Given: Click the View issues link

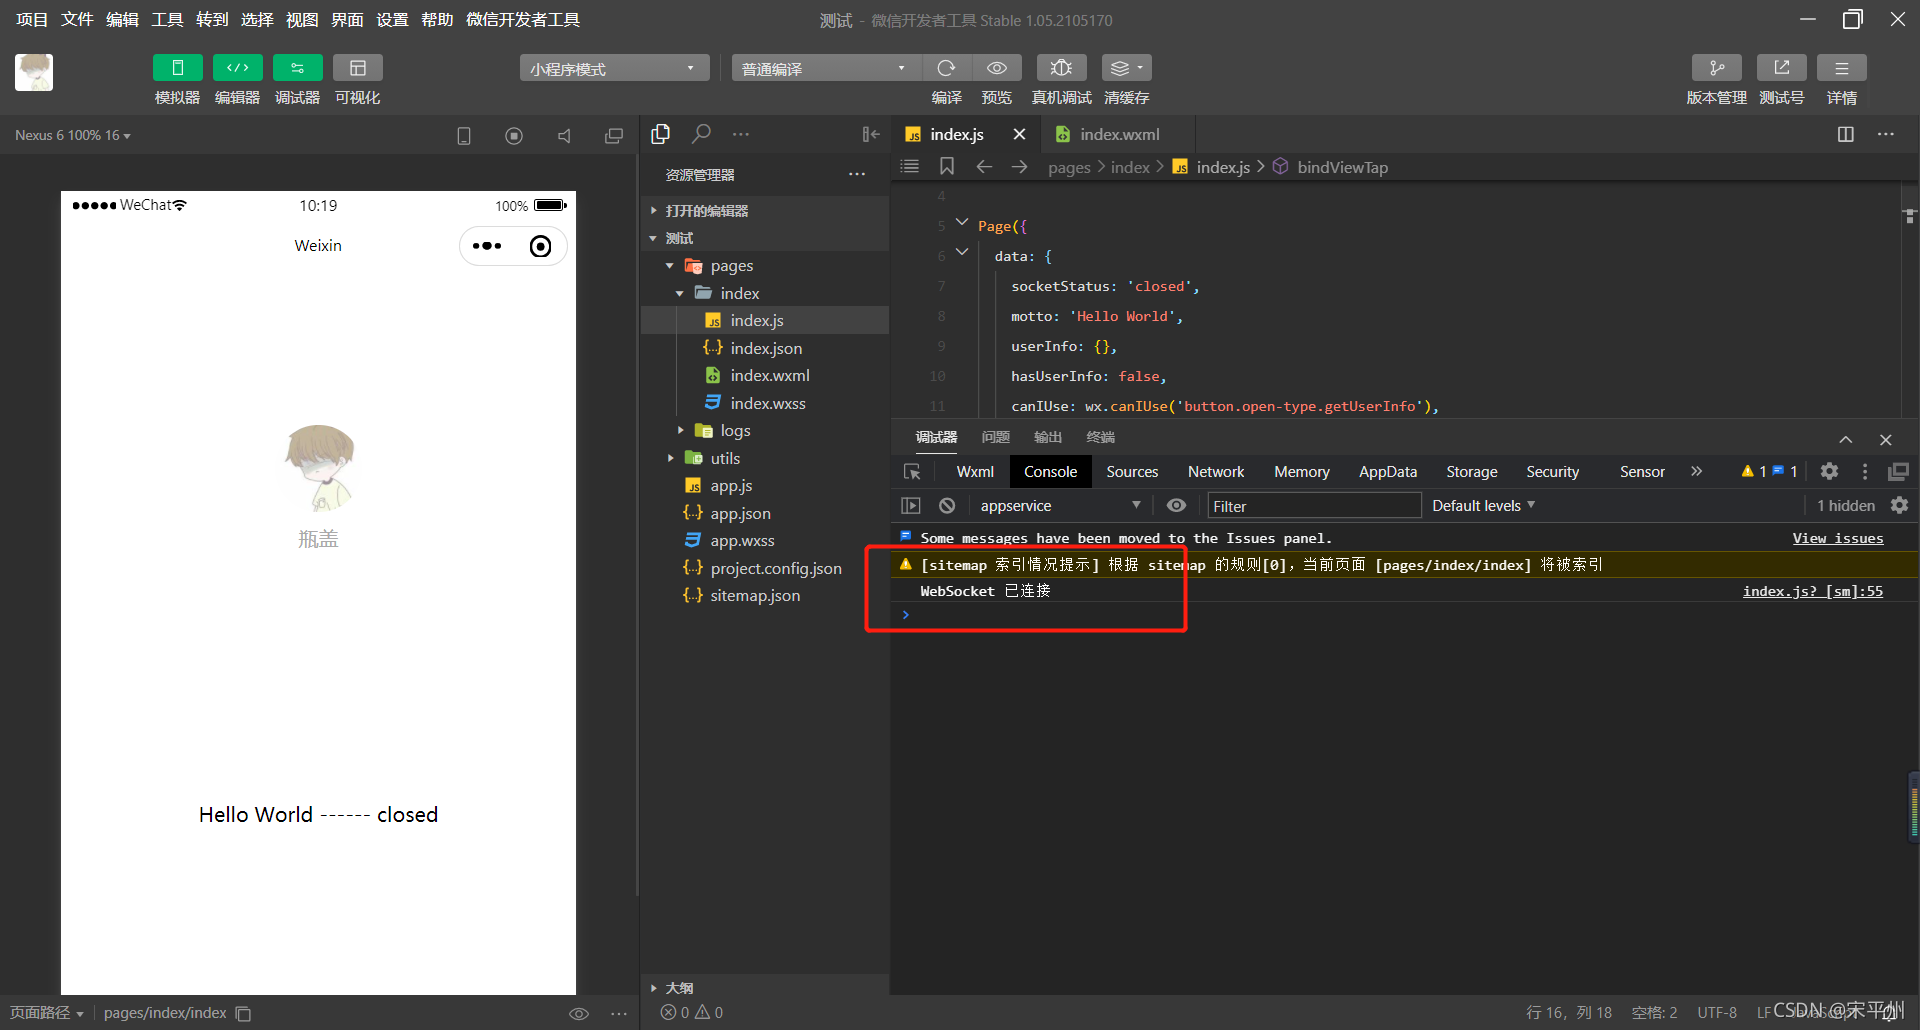Looking at the screenshot, I should pos(1837,538).
